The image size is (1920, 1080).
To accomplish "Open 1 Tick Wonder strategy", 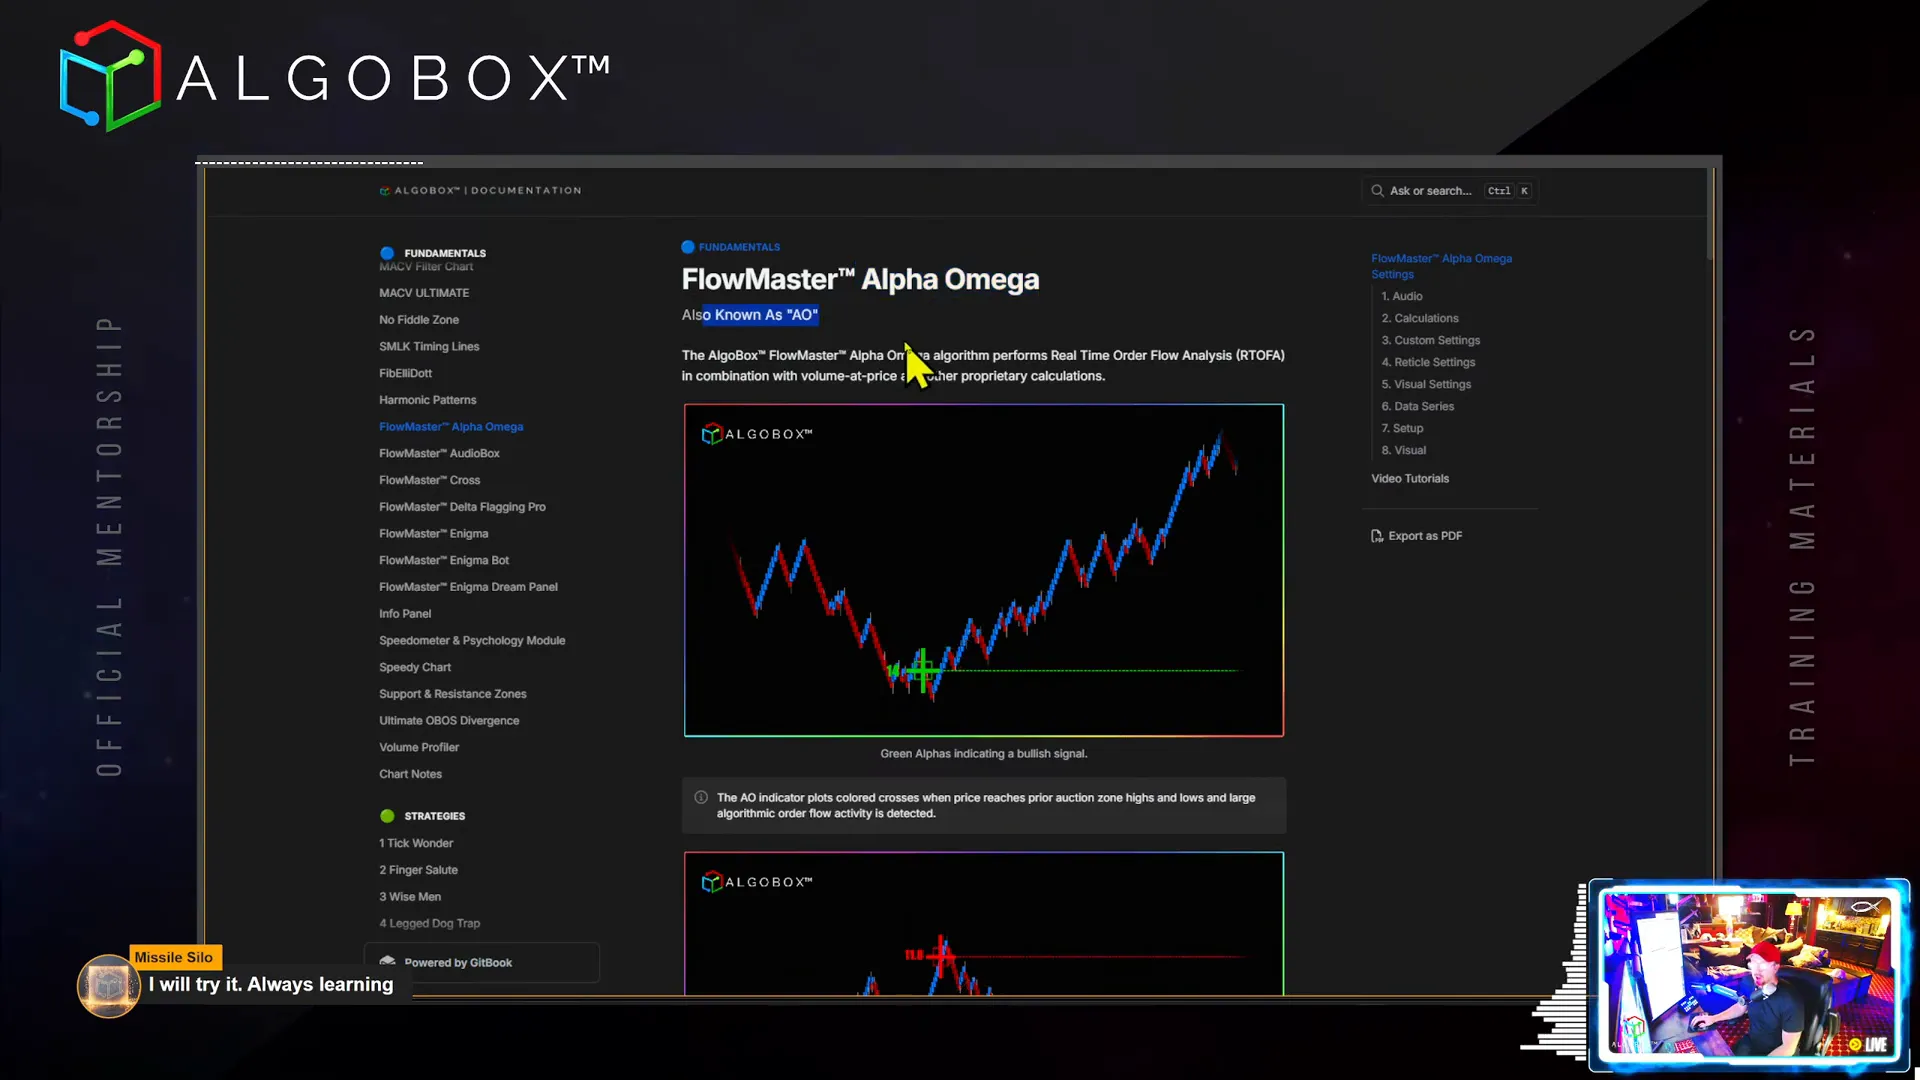I will pyautogui.click(x=416, y=844).
